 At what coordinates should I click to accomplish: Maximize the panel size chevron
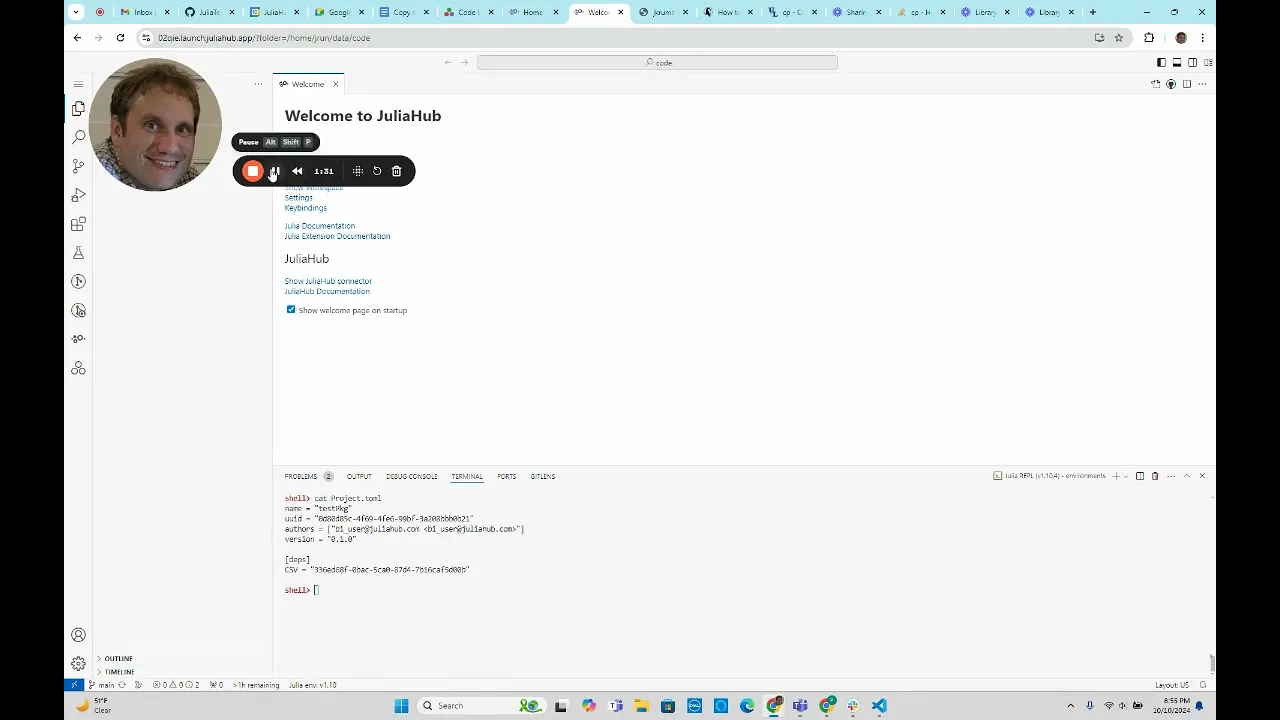(1187, 476)
